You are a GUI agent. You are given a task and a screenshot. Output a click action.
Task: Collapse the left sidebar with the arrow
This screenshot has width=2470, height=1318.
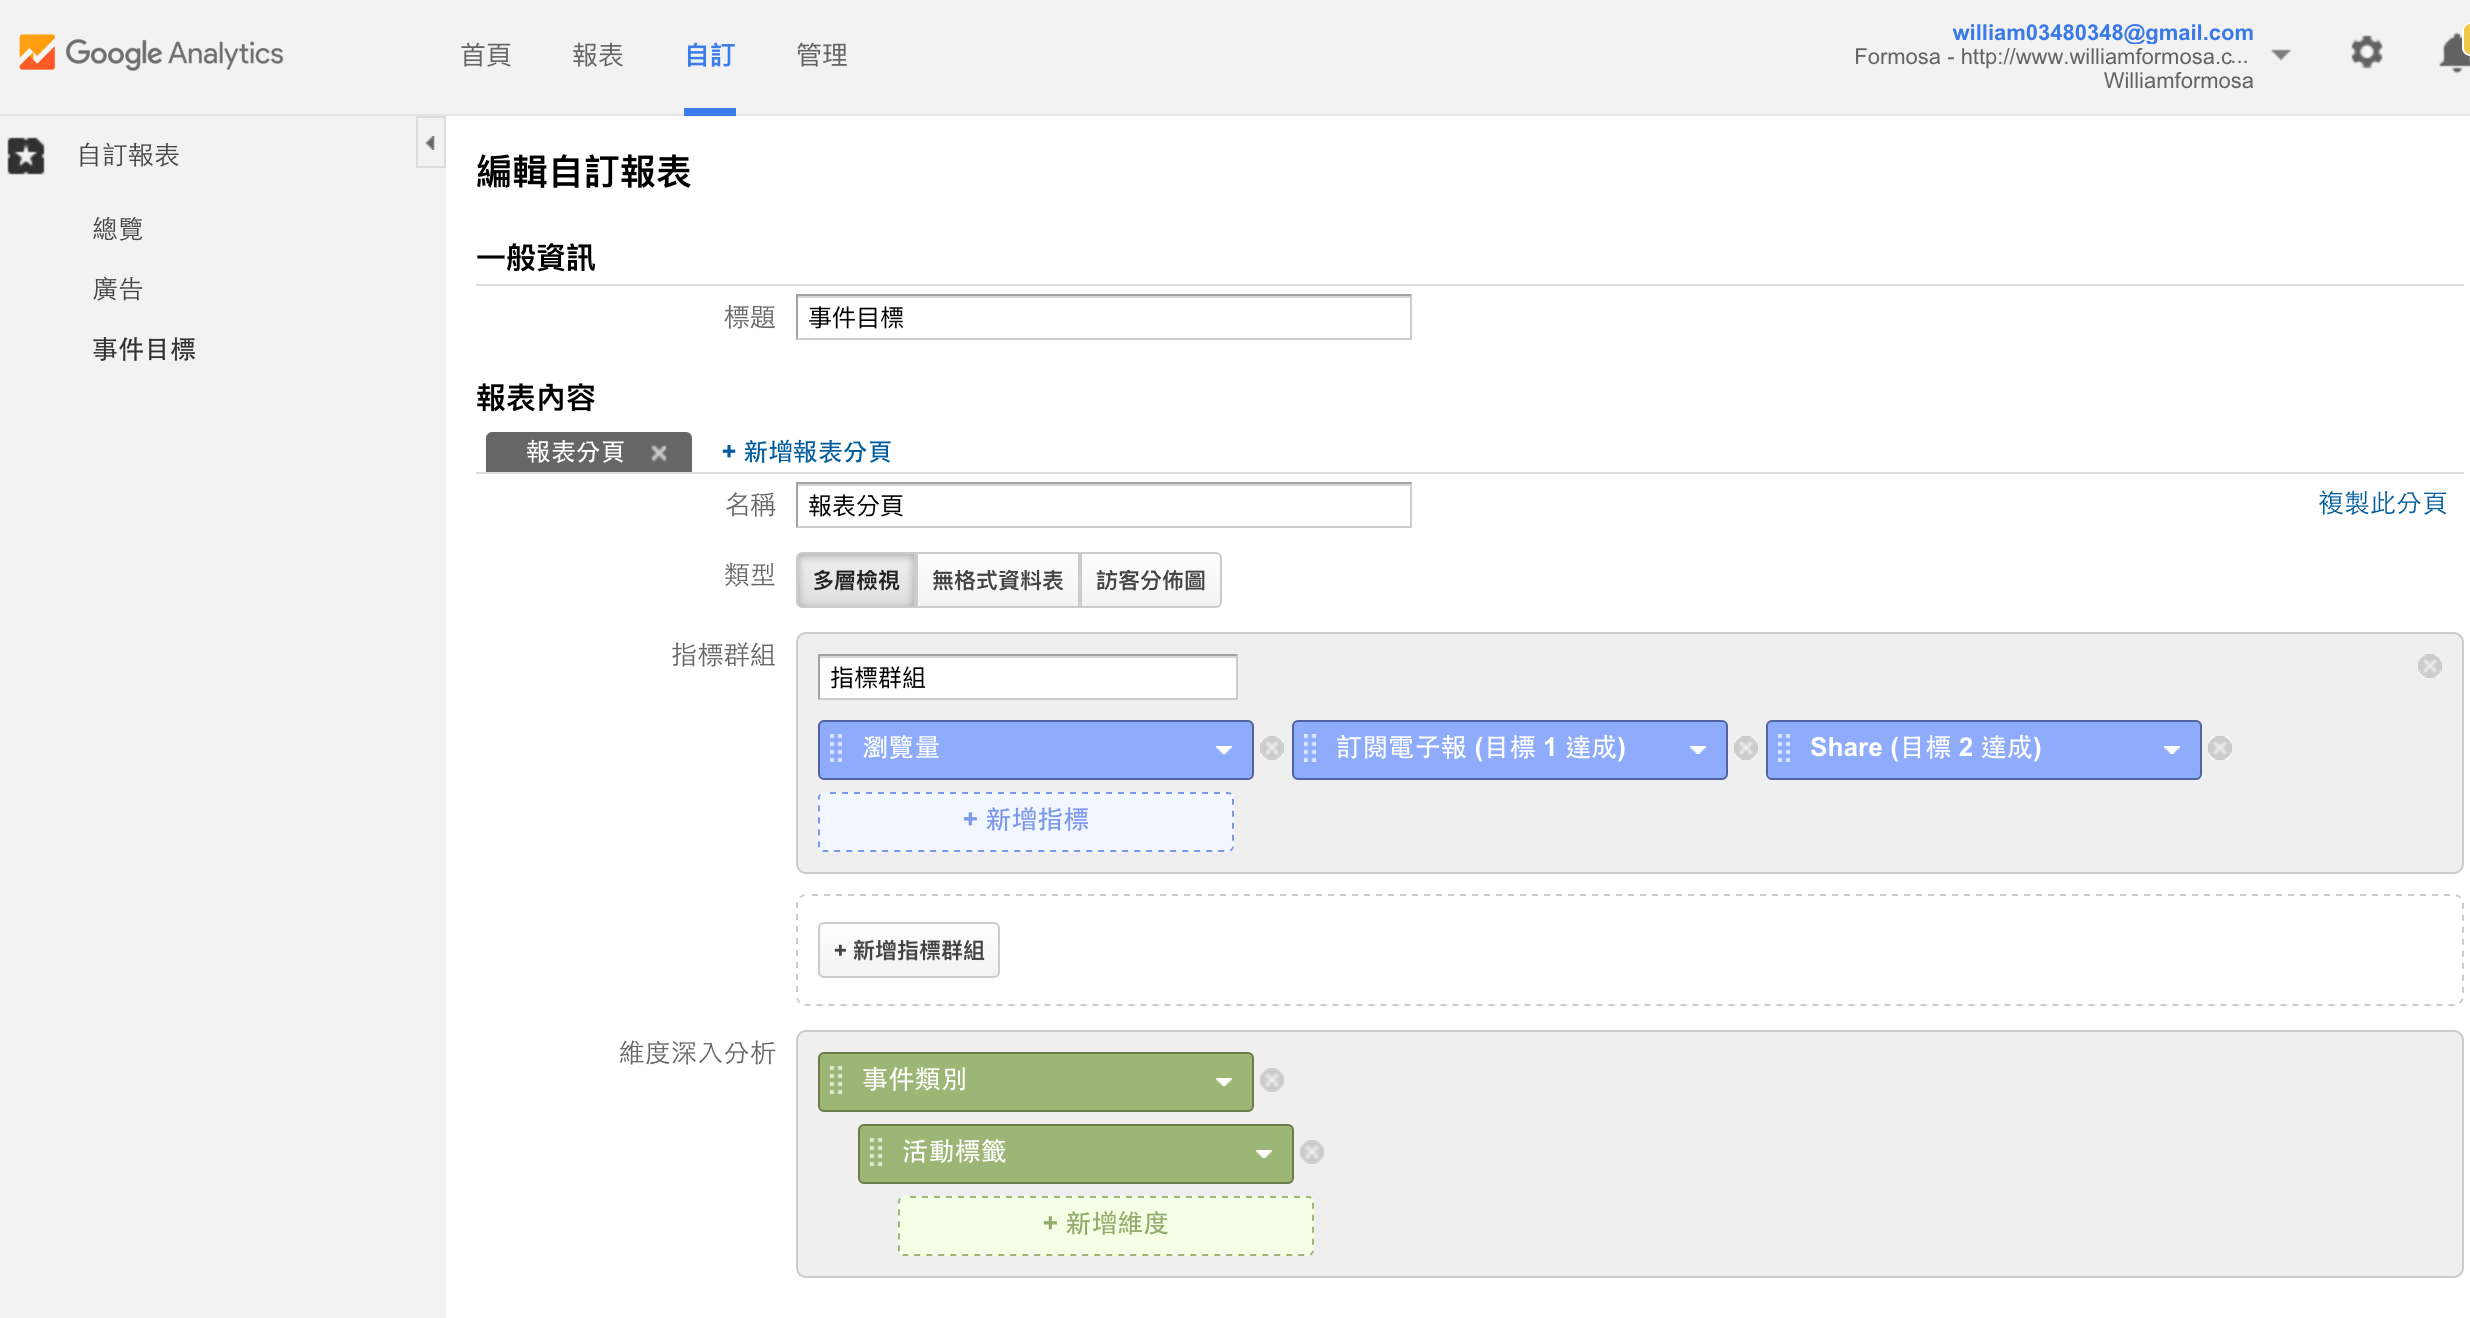[430, 143]
